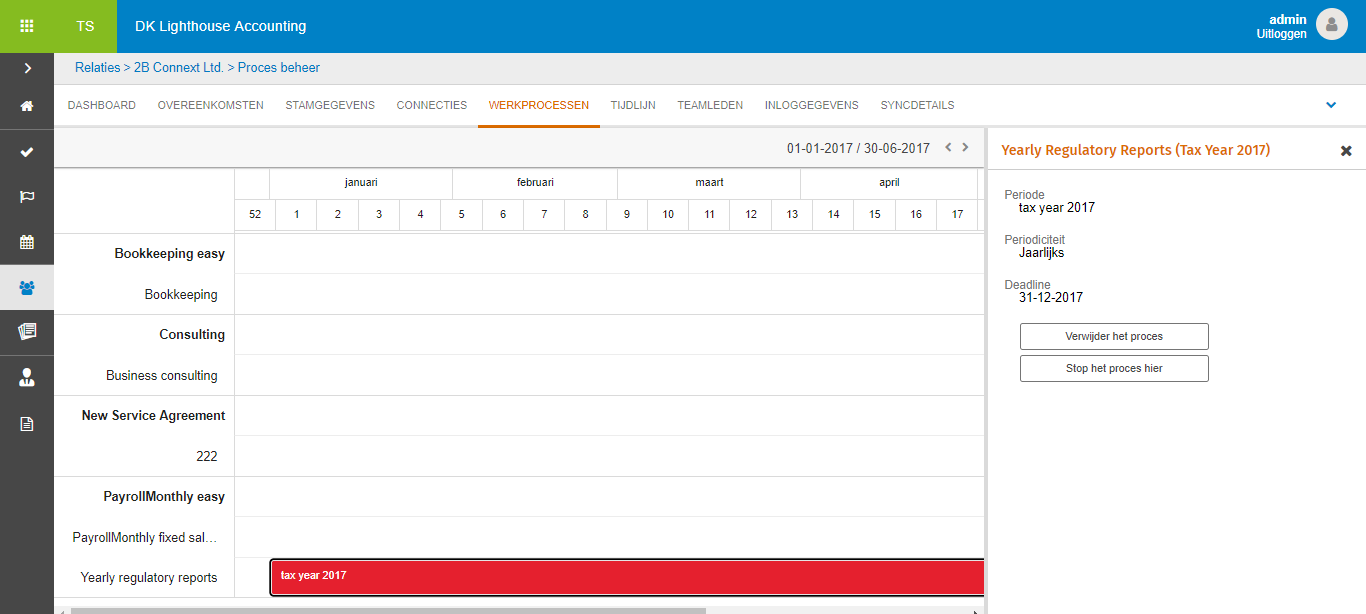Click the flag icon in sidebar

click(27, 197)
